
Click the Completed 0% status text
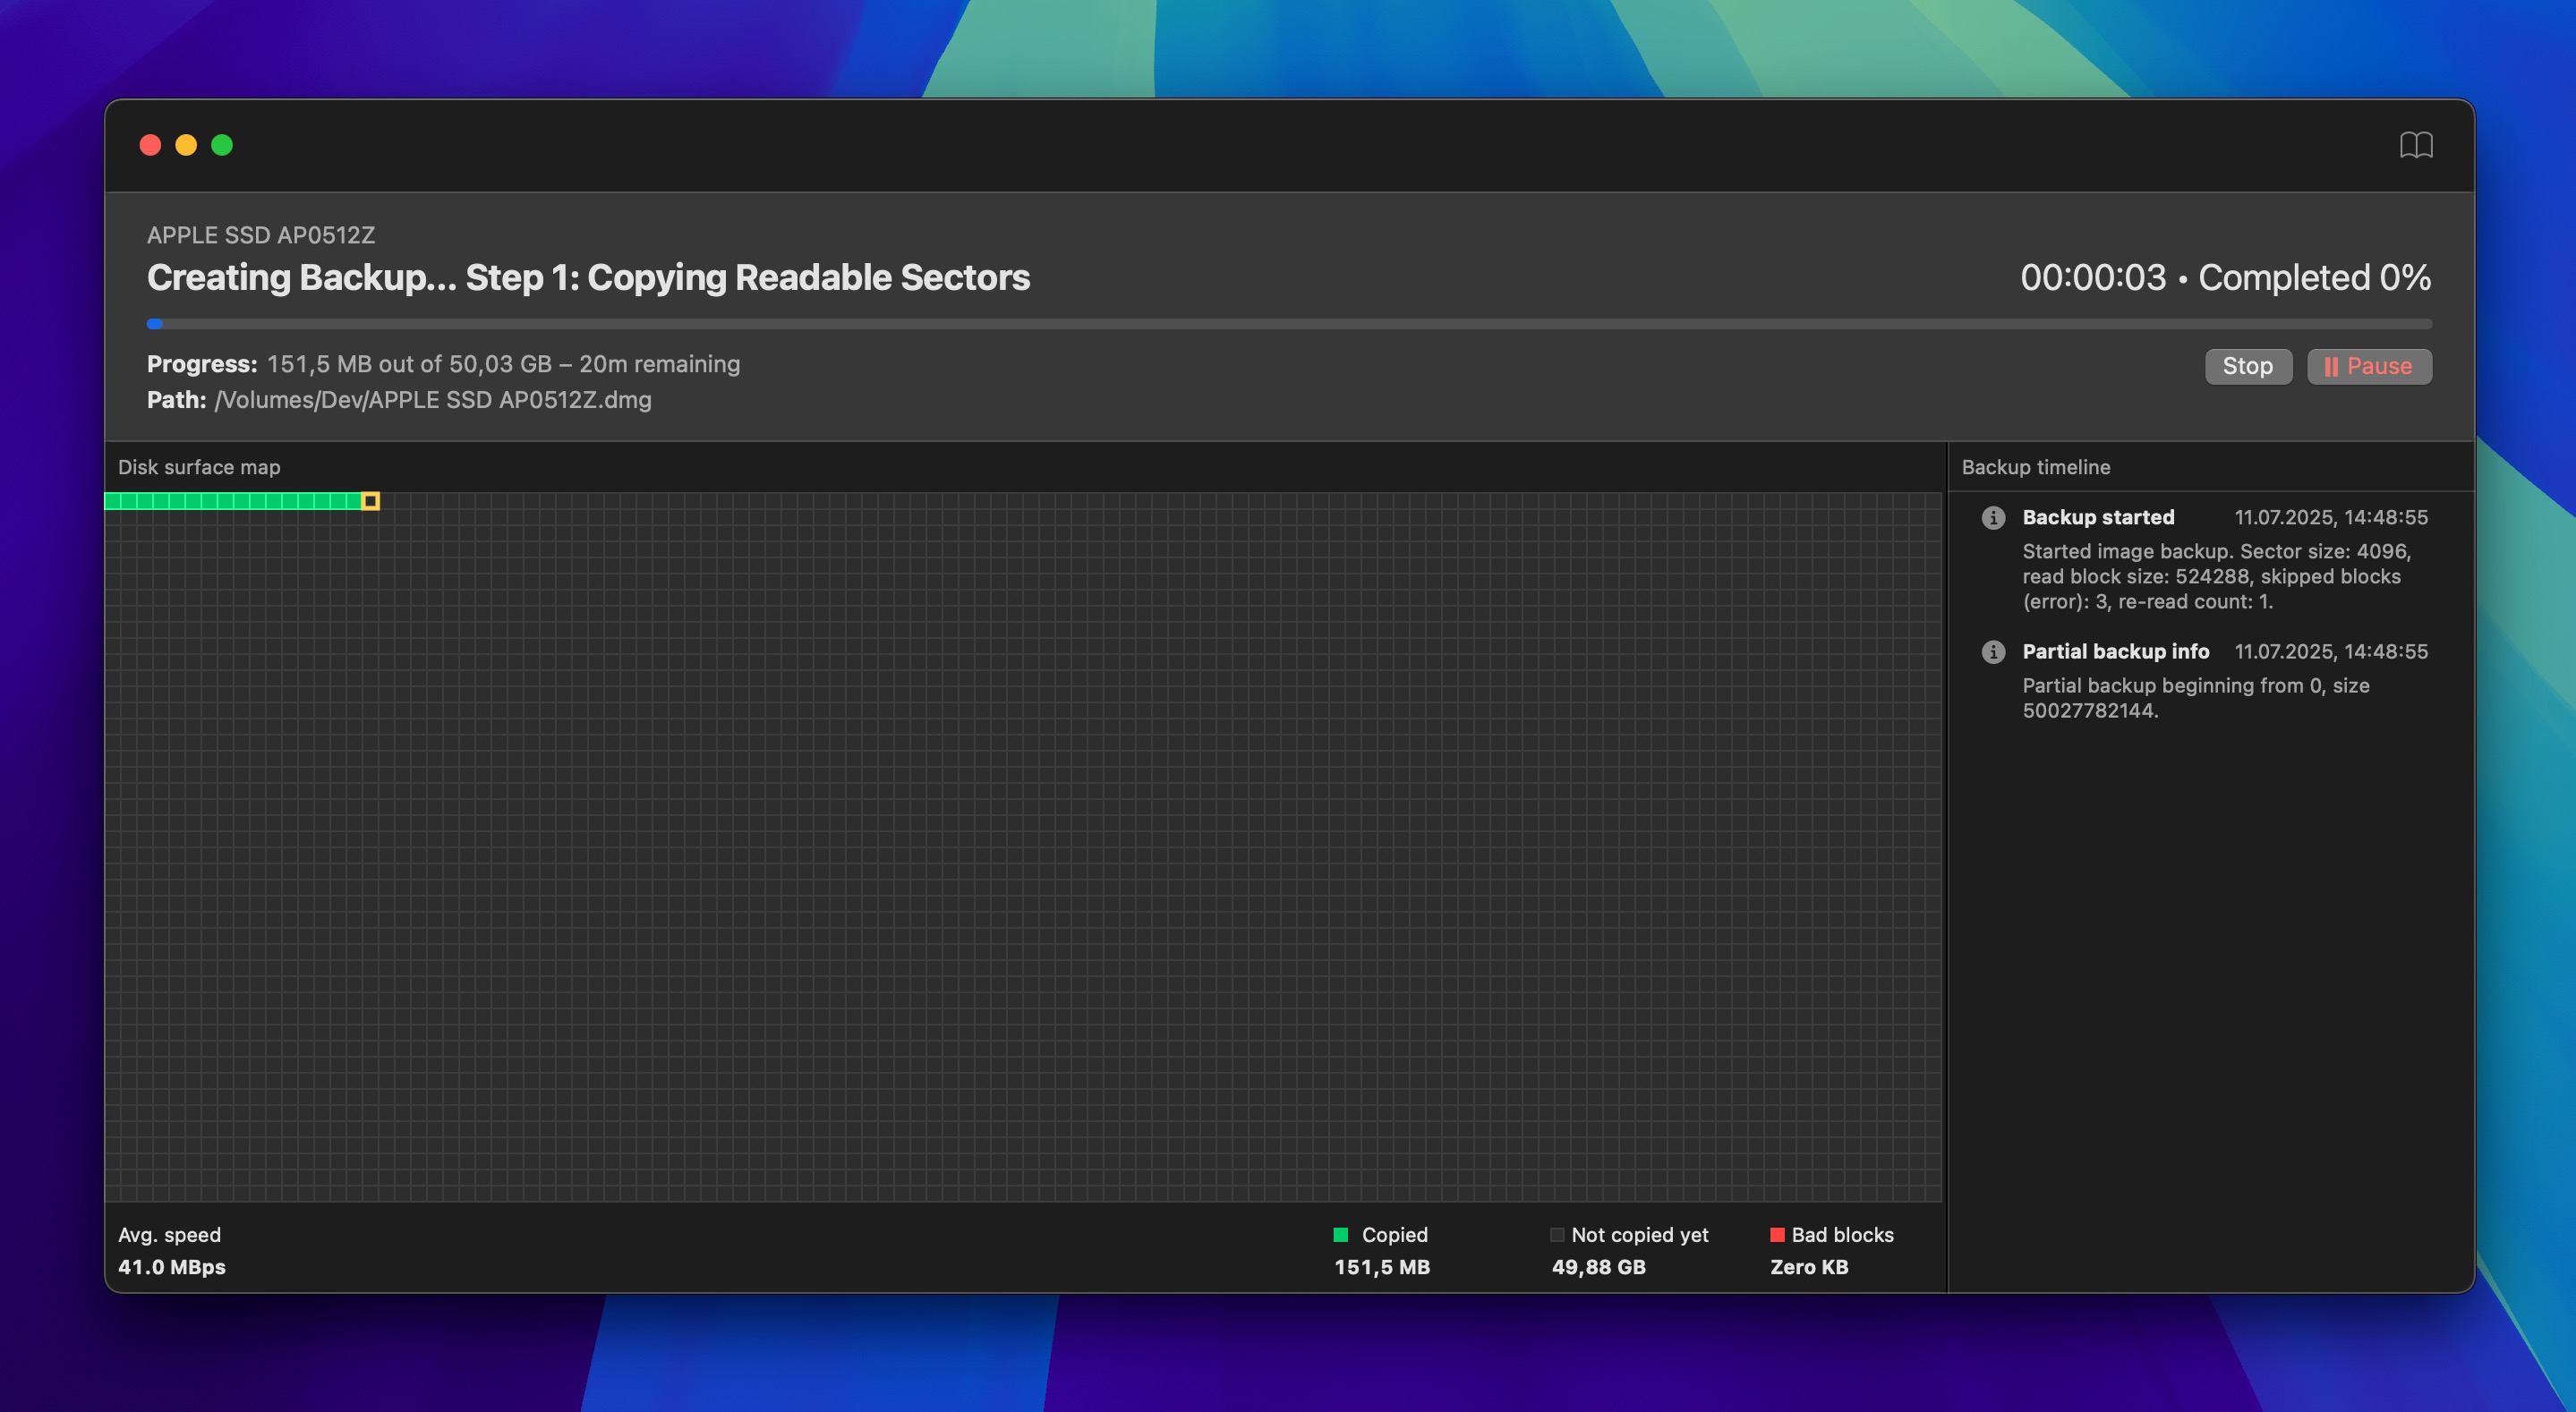pos(2312,279)
